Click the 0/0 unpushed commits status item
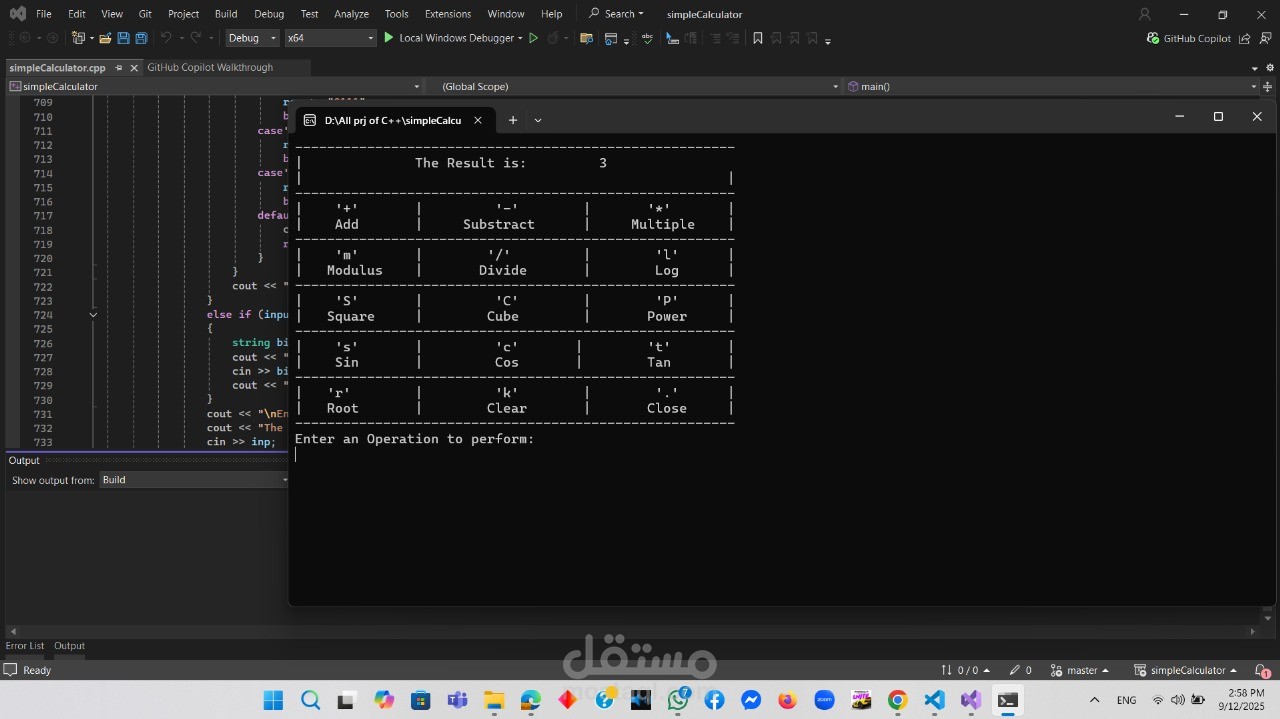 [x=965, y=670]
